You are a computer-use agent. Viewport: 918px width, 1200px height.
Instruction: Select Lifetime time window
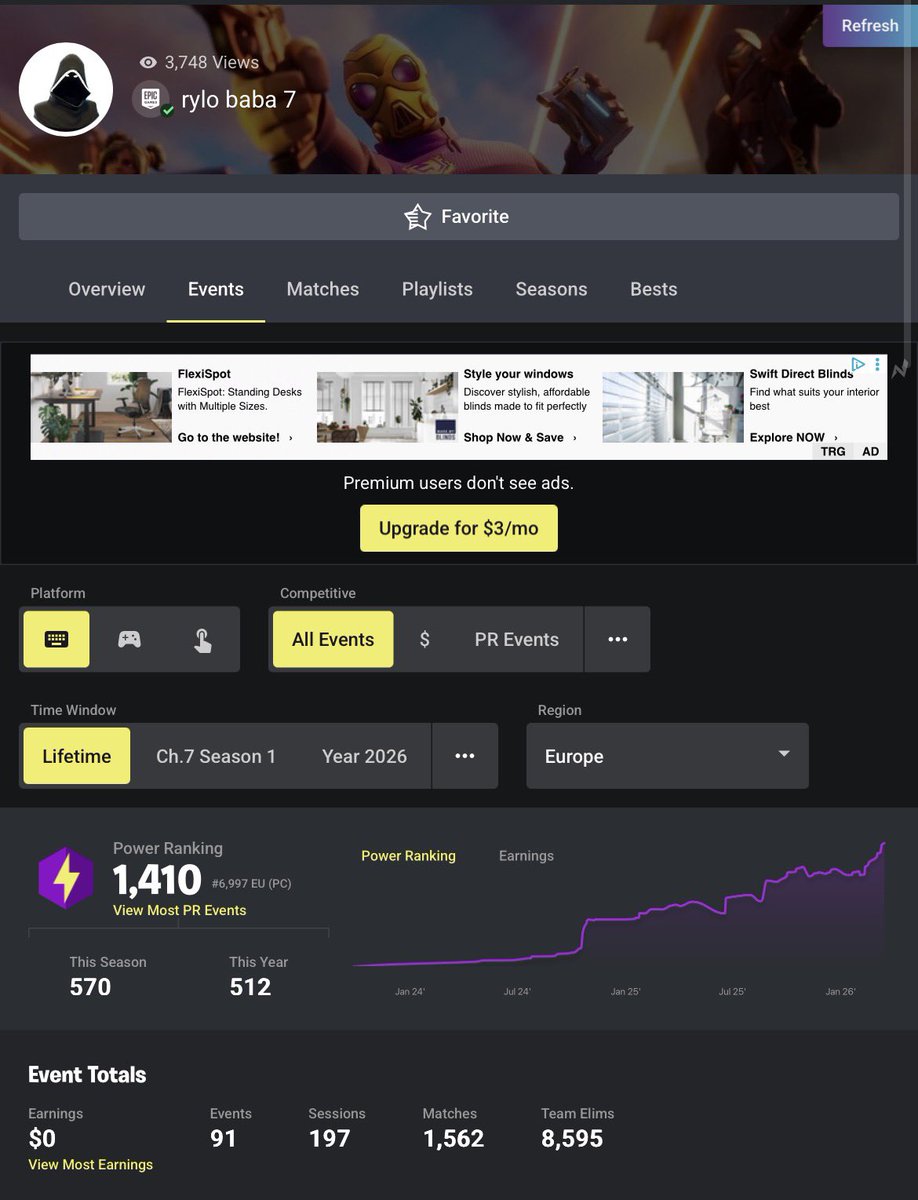tap(77, 756)
